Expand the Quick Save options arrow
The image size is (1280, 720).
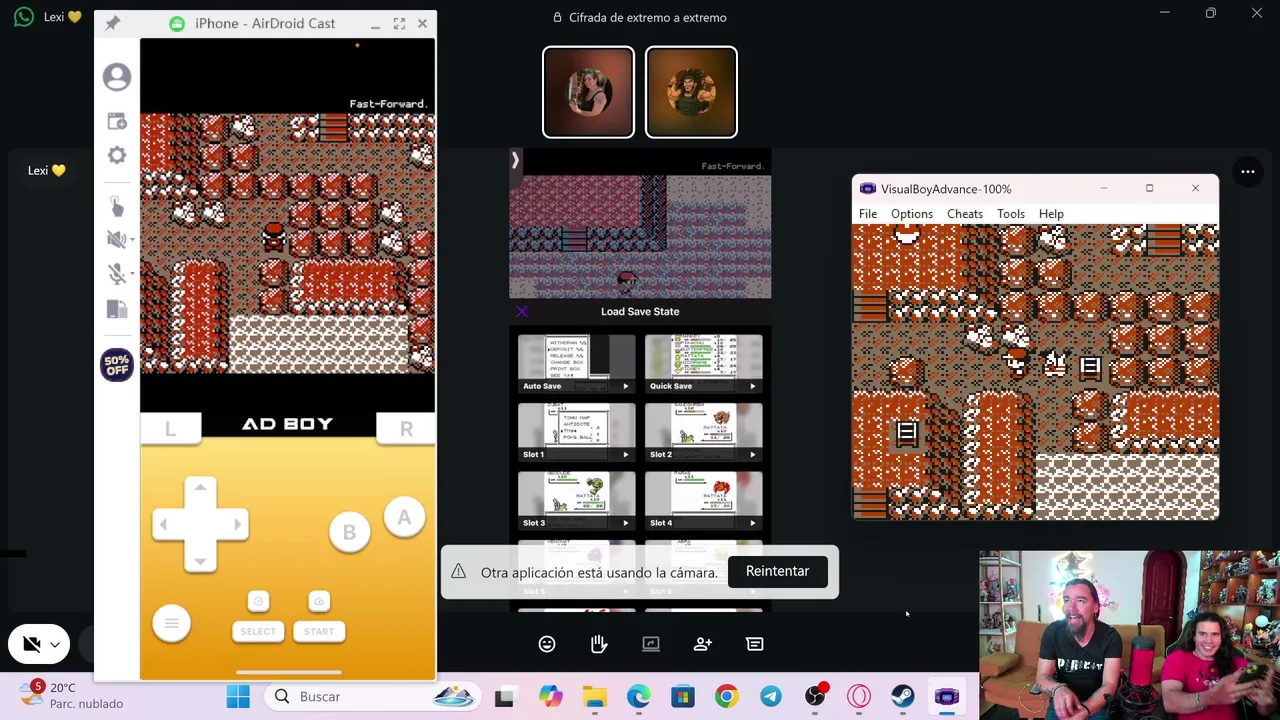pos(753,386)
